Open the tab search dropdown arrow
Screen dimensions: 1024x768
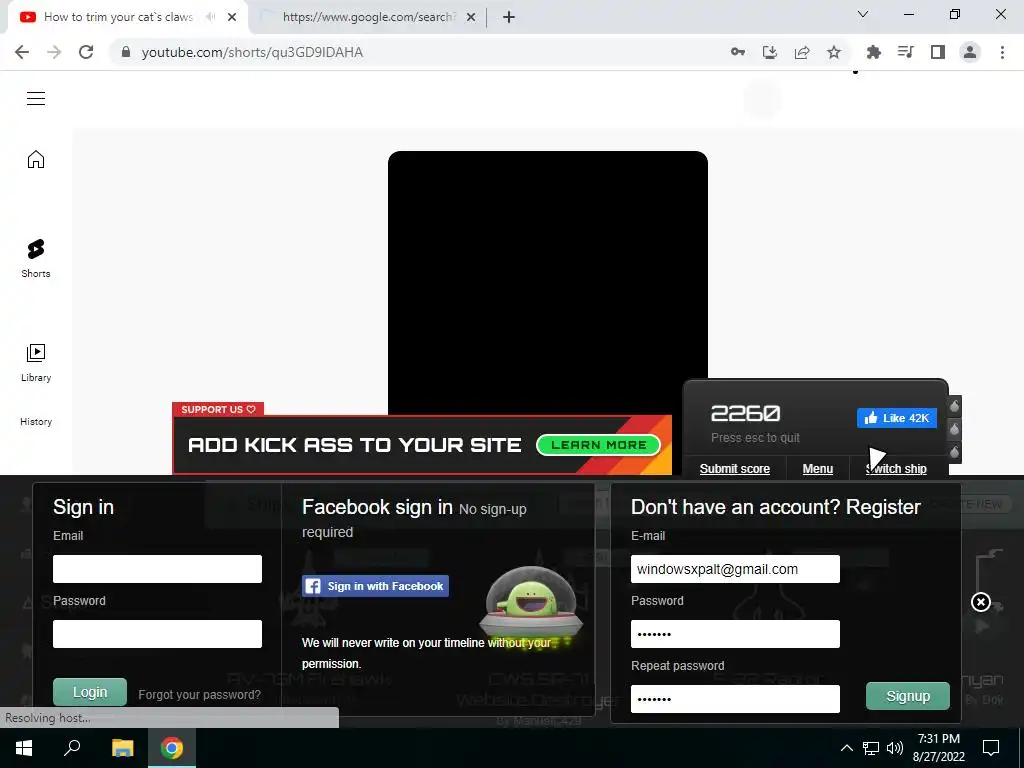click(x=863, y=14)
